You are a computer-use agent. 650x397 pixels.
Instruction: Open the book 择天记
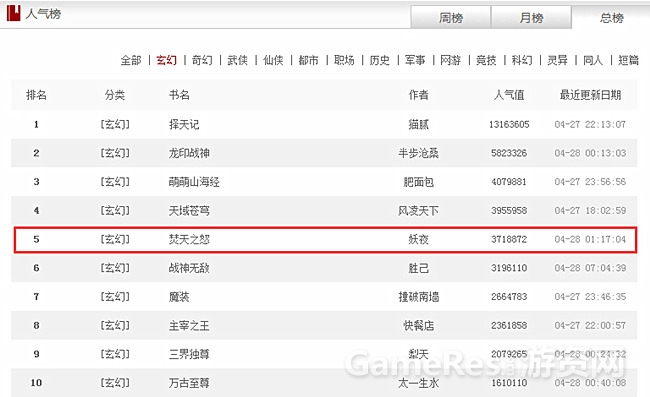[184, 124]
